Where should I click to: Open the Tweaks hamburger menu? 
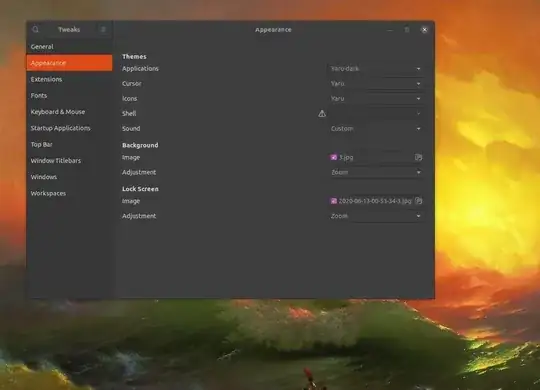(x=103, y=30)
